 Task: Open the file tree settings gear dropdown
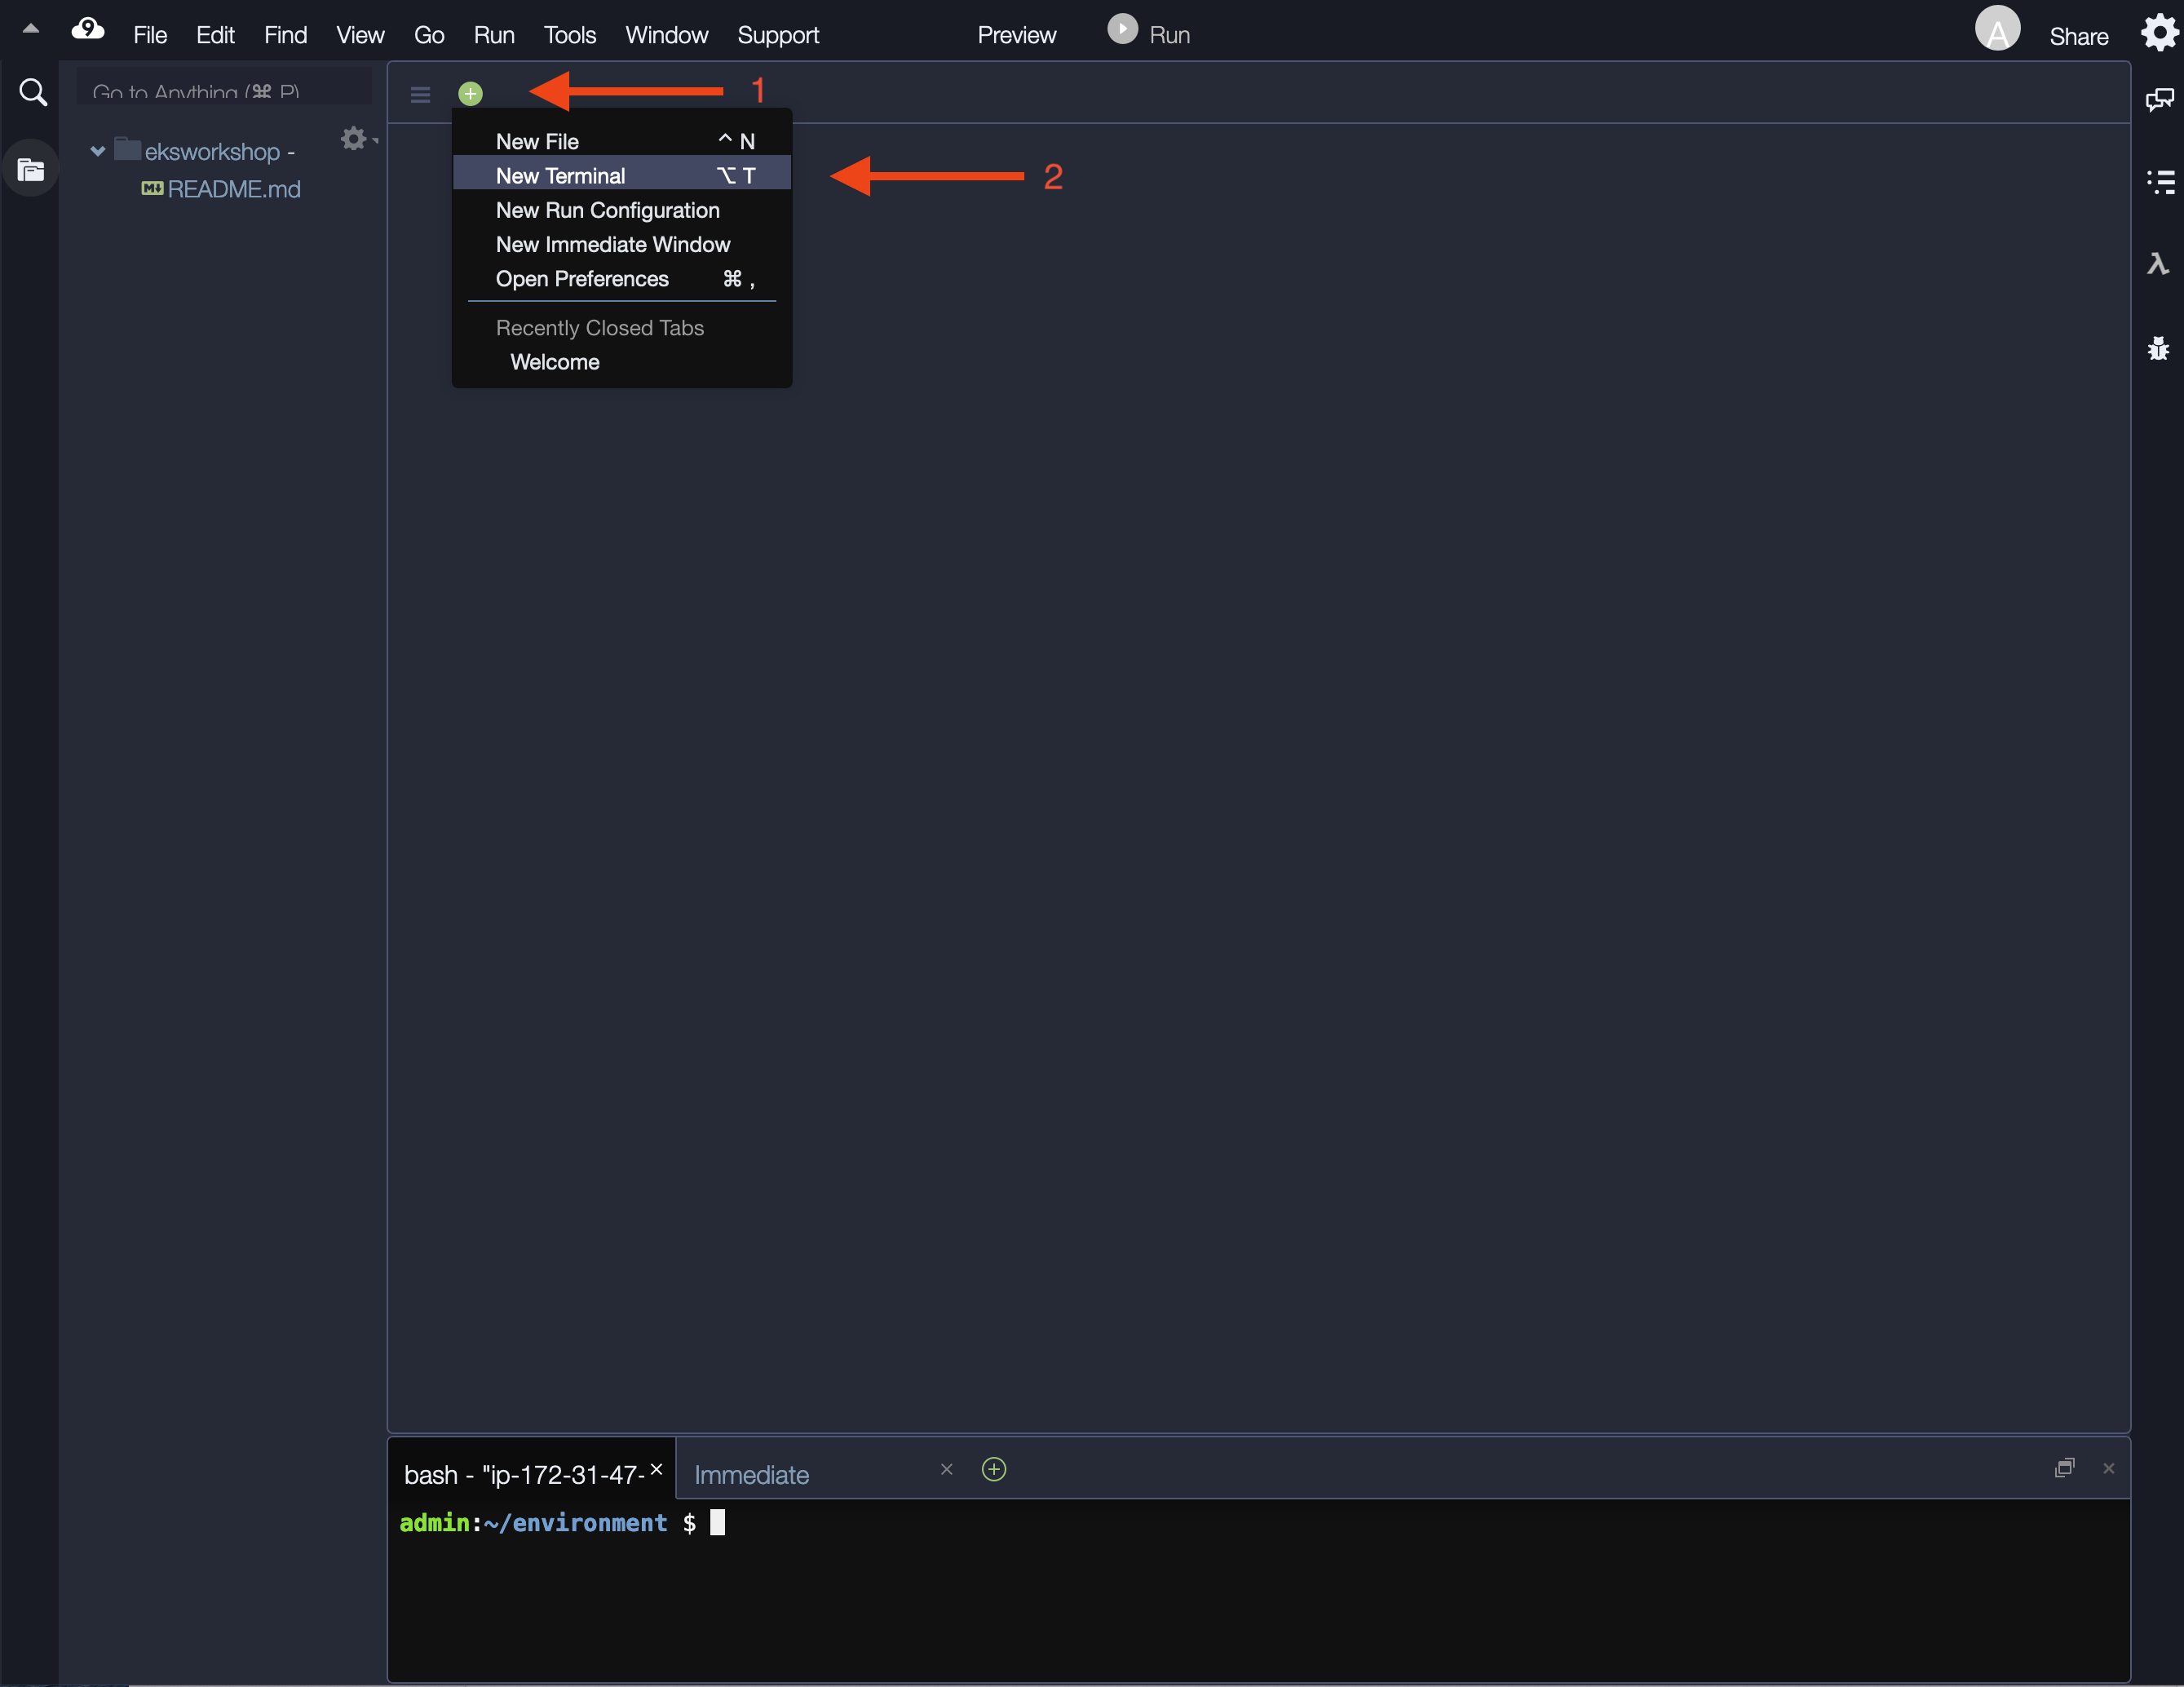click(x=353, y=138)
